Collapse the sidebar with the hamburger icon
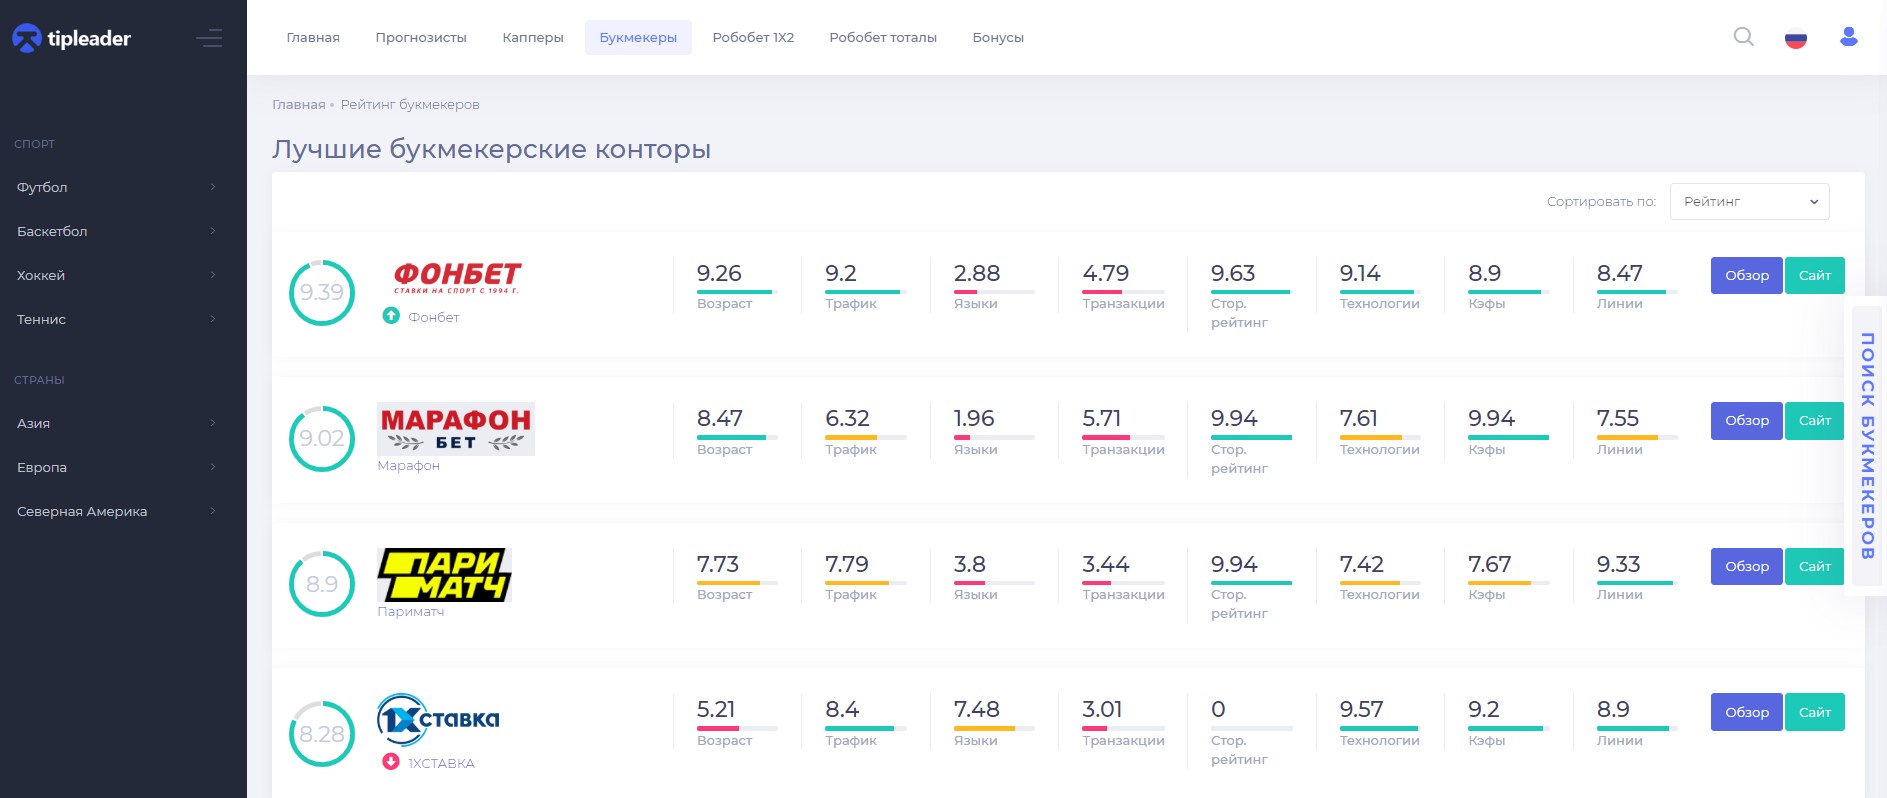The height and width of the screenshot is (798, 1887). pyautogui.click(x=209, y=39)
